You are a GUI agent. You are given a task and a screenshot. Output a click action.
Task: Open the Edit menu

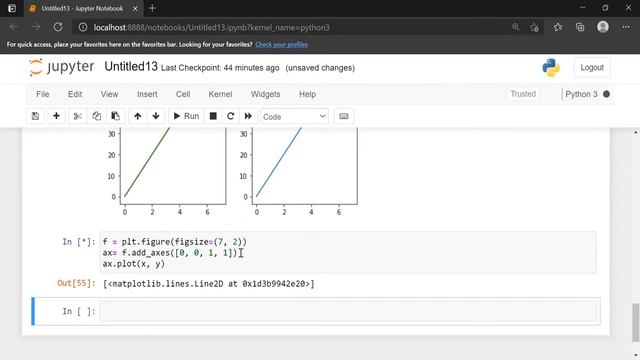[75, 94]
